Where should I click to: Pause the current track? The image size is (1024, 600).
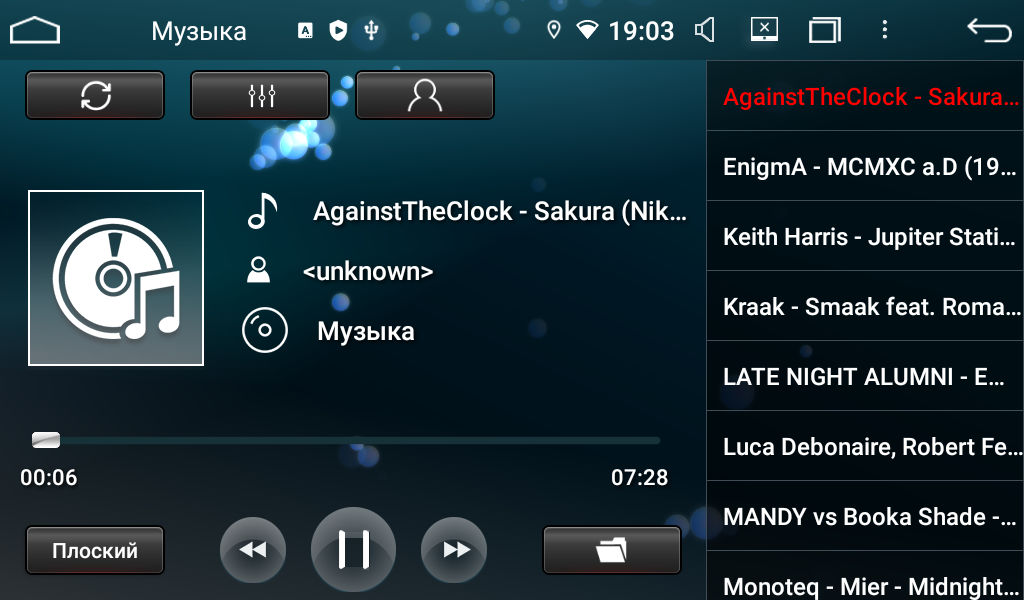point(353,550)
